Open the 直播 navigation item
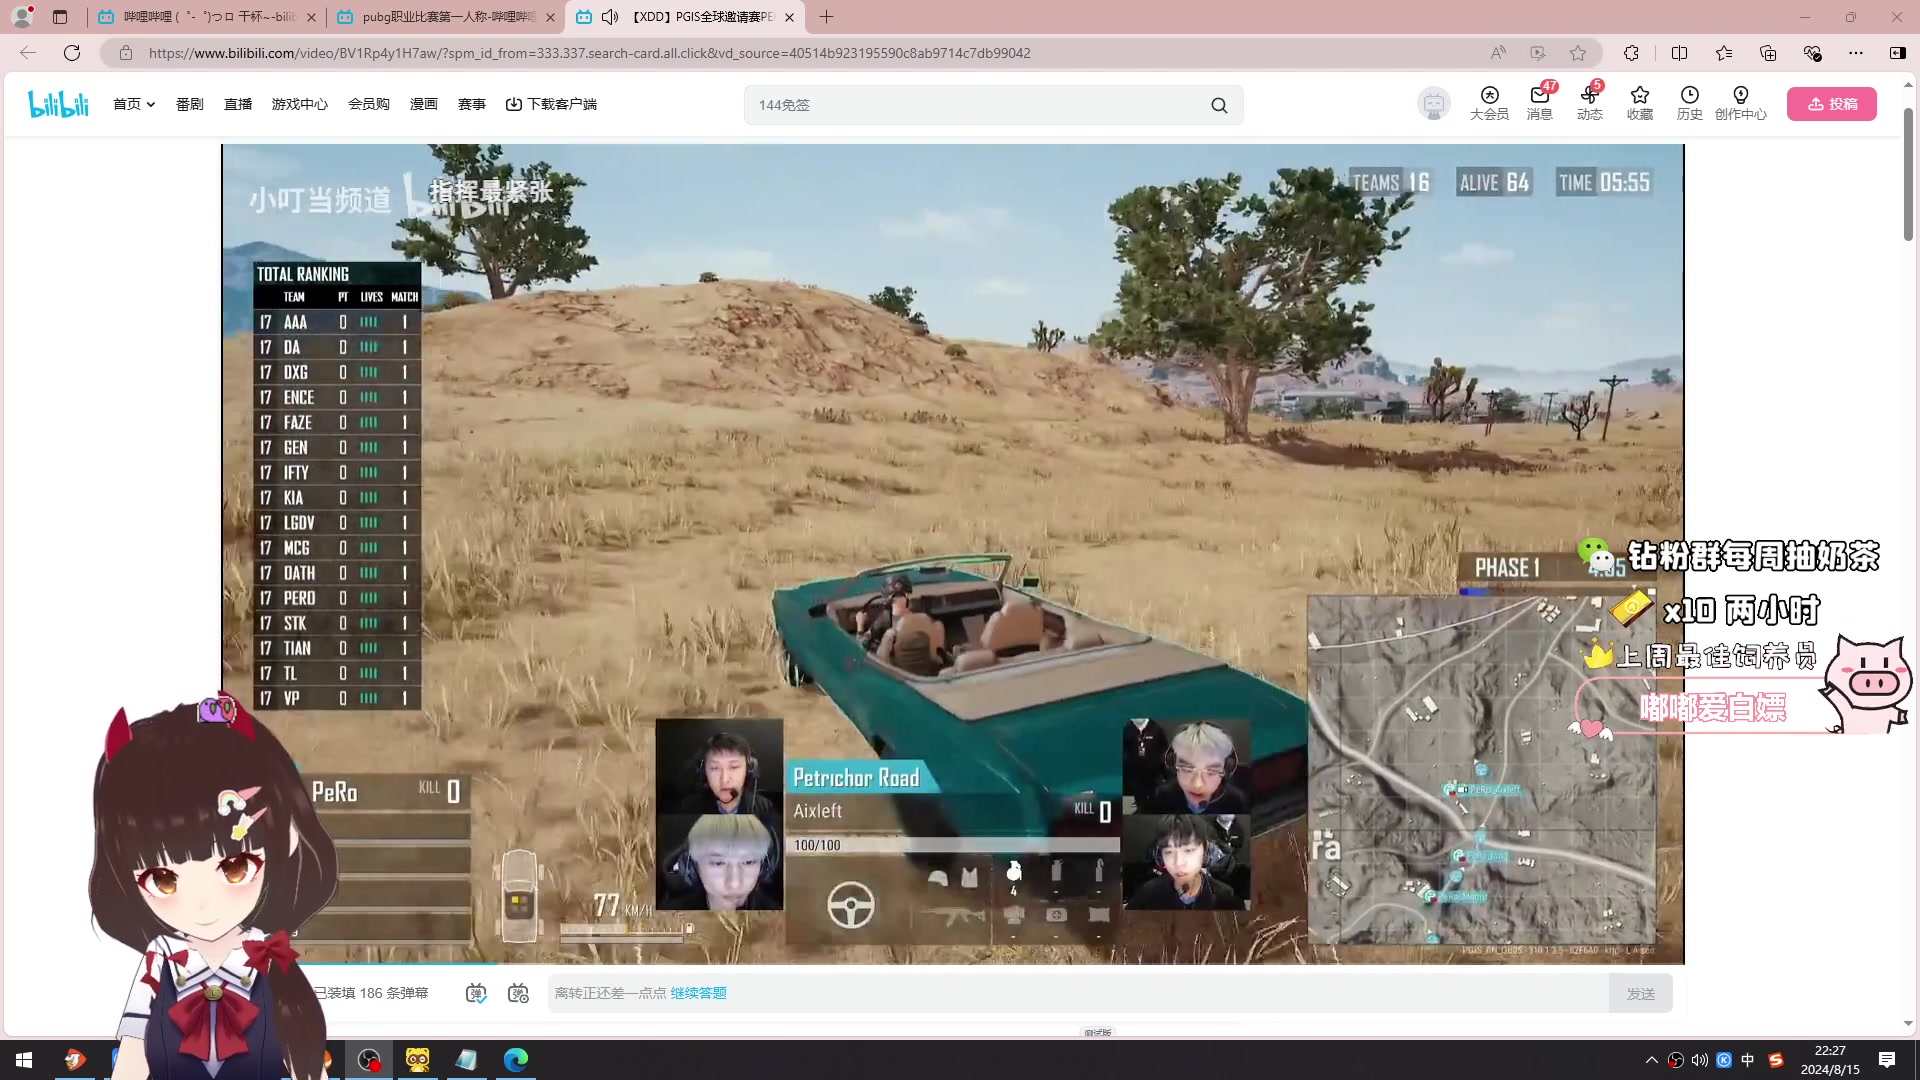 [x=238, y=104]
